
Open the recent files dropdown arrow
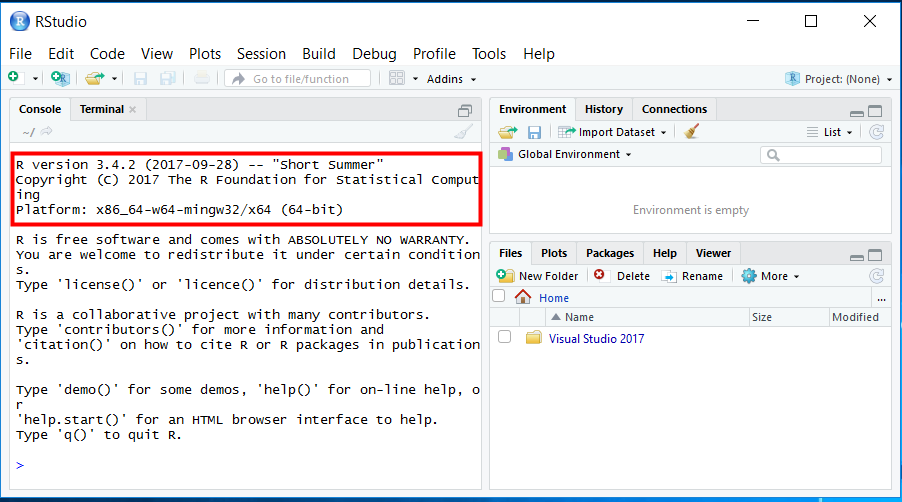pos(114,79)
